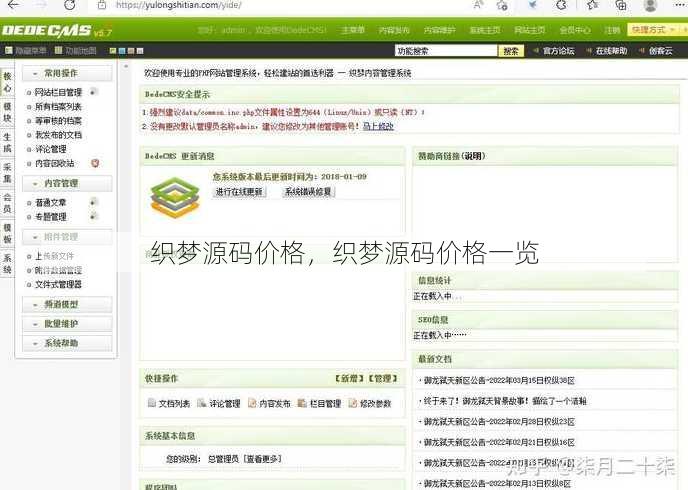The height and width of the screenshot is (490, 688).
Task: Click the lock icon in address bar
Action: click(102, 5)
